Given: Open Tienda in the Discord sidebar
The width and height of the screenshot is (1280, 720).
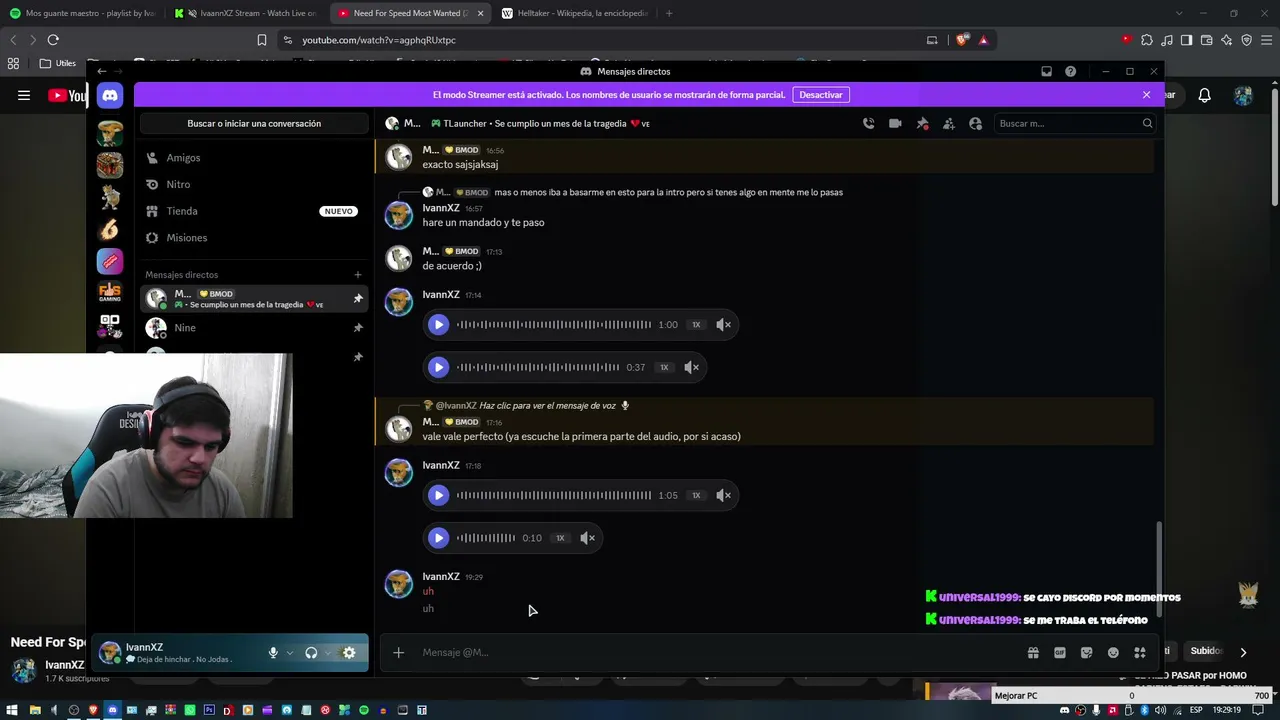Looking at the screenshot, I should 254,211.
